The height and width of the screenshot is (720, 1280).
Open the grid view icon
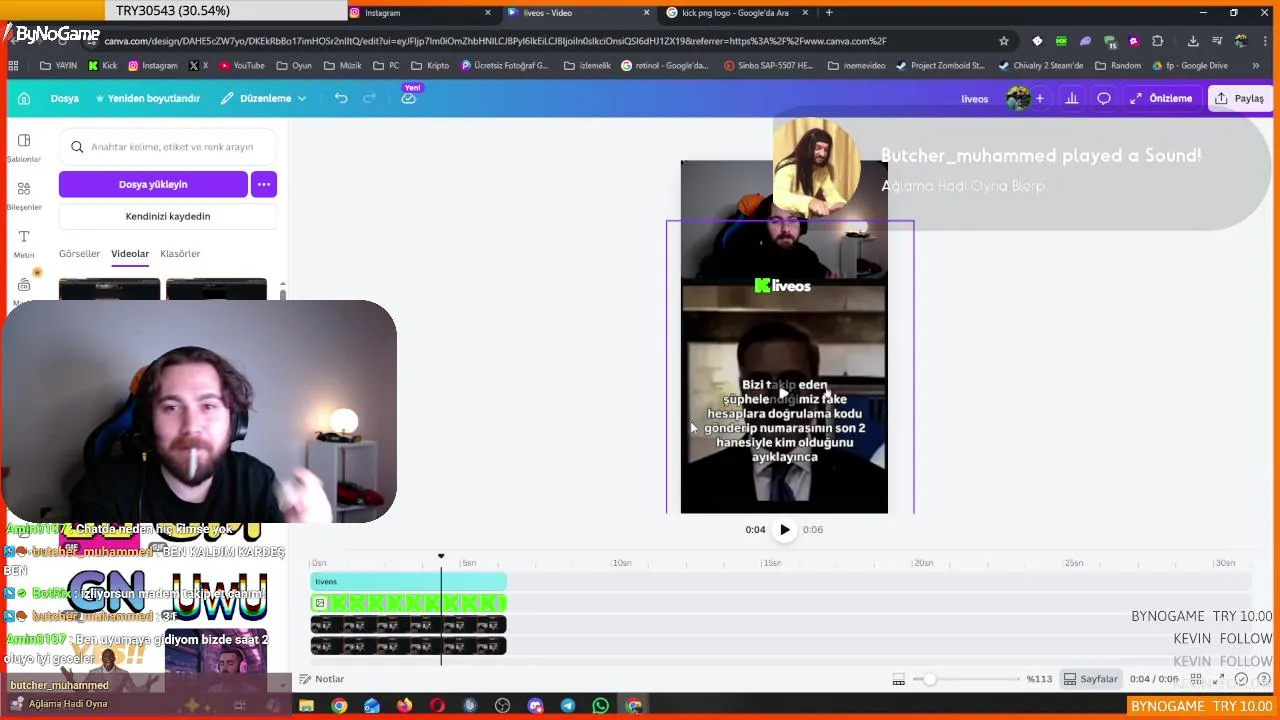coord(1196,679)
